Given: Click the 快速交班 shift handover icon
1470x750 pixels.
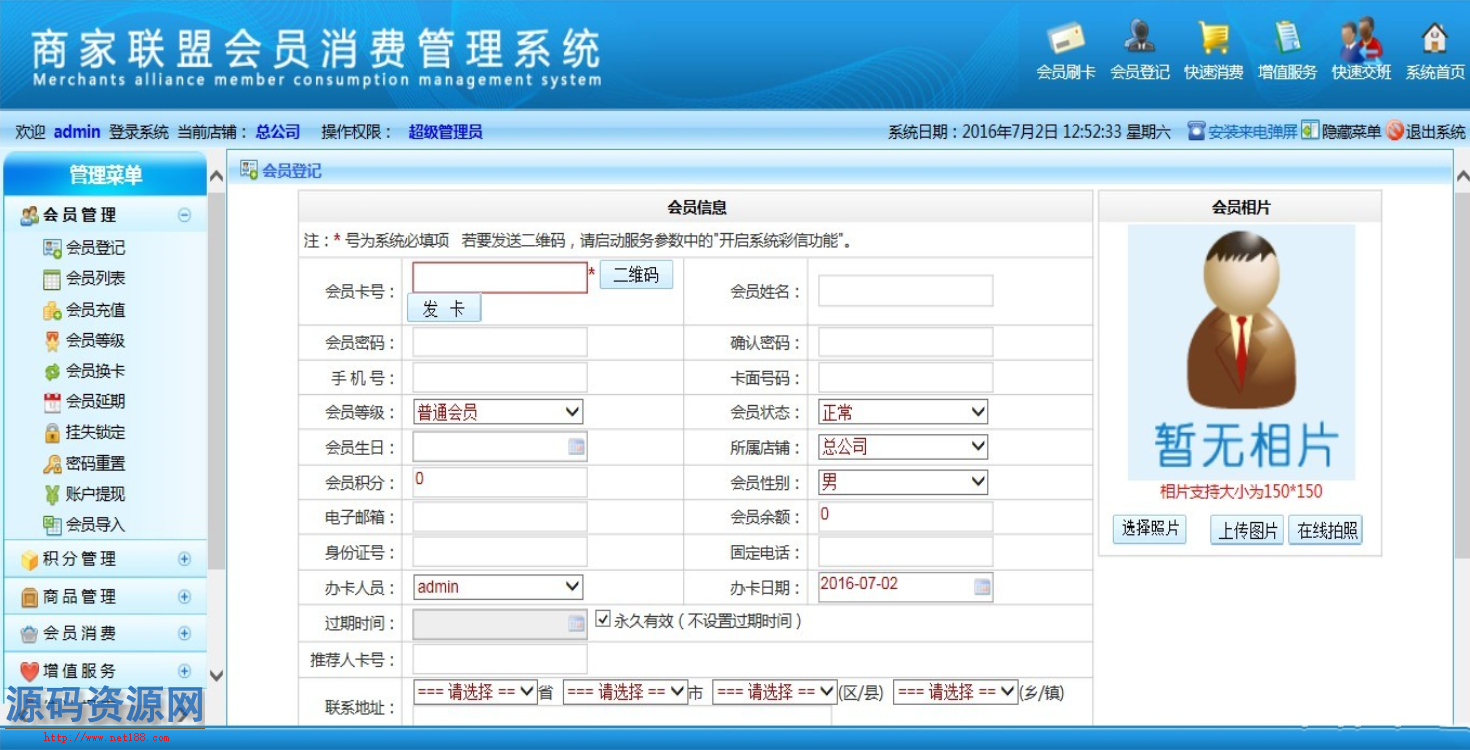Looking at the screenshot, I should pyautogui.click(x=1361, y=40).
